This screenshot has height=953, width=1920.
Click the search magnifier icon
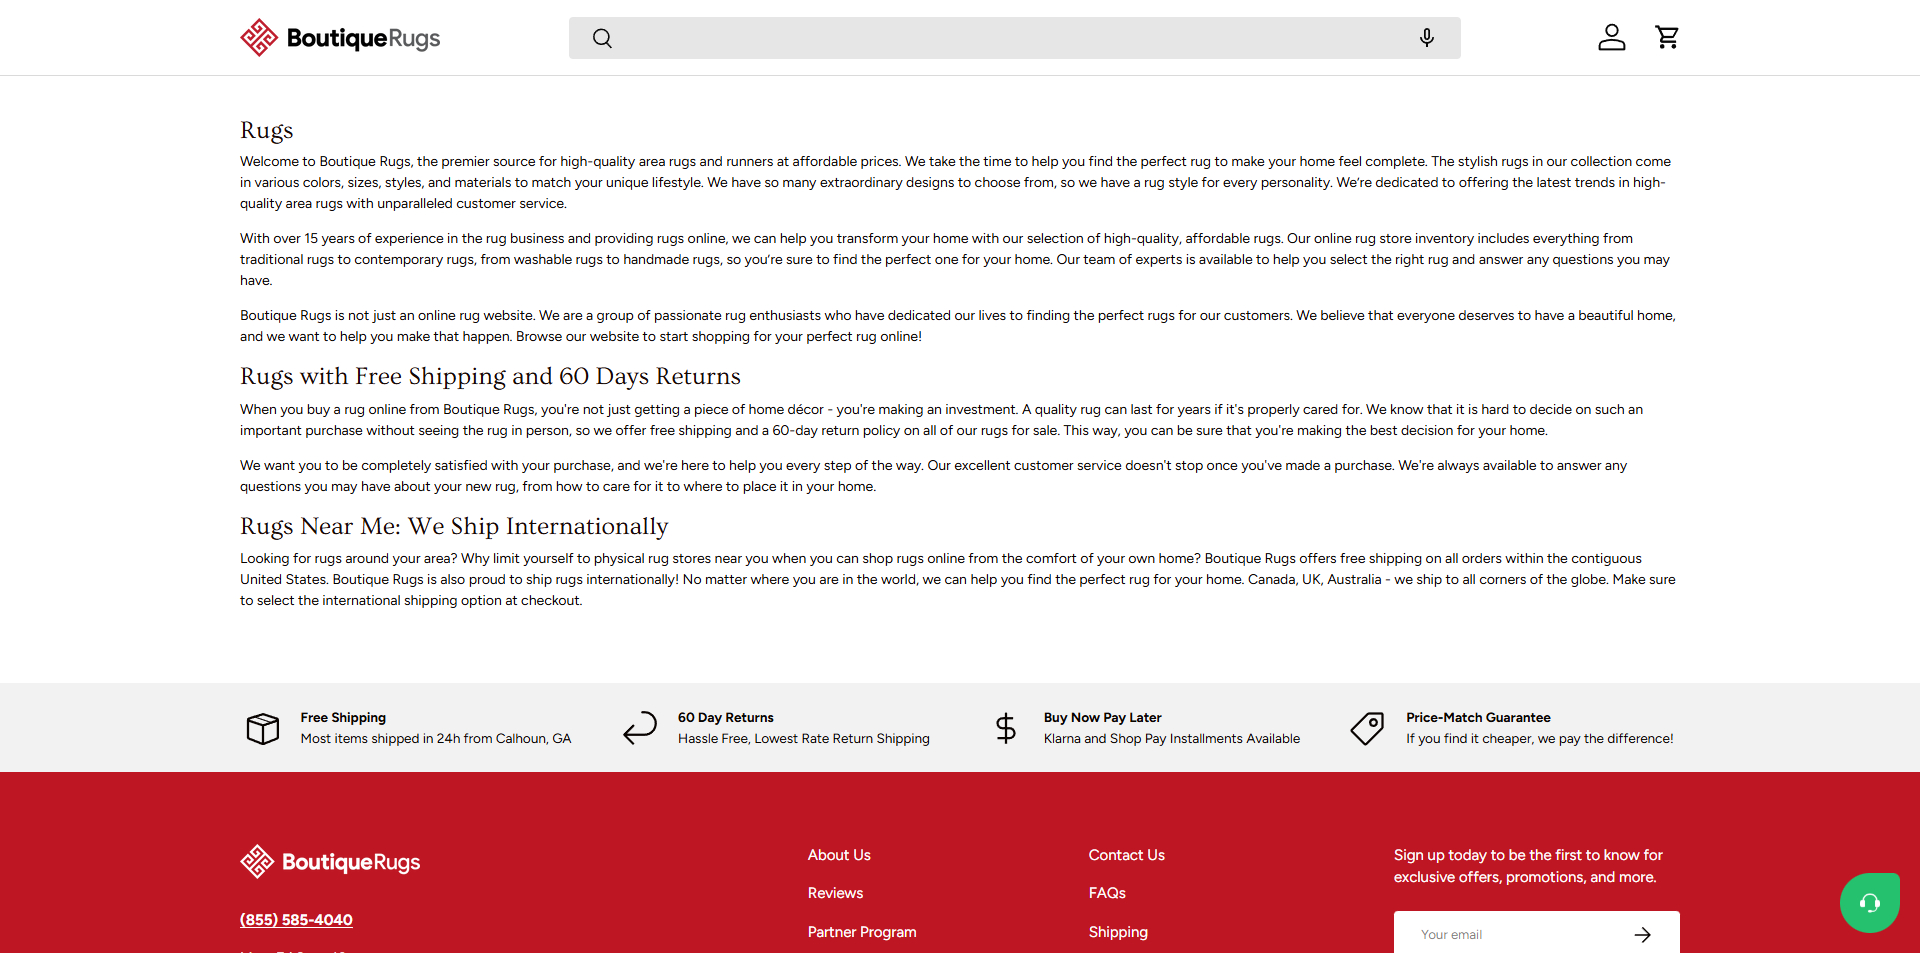pos(602,38)
